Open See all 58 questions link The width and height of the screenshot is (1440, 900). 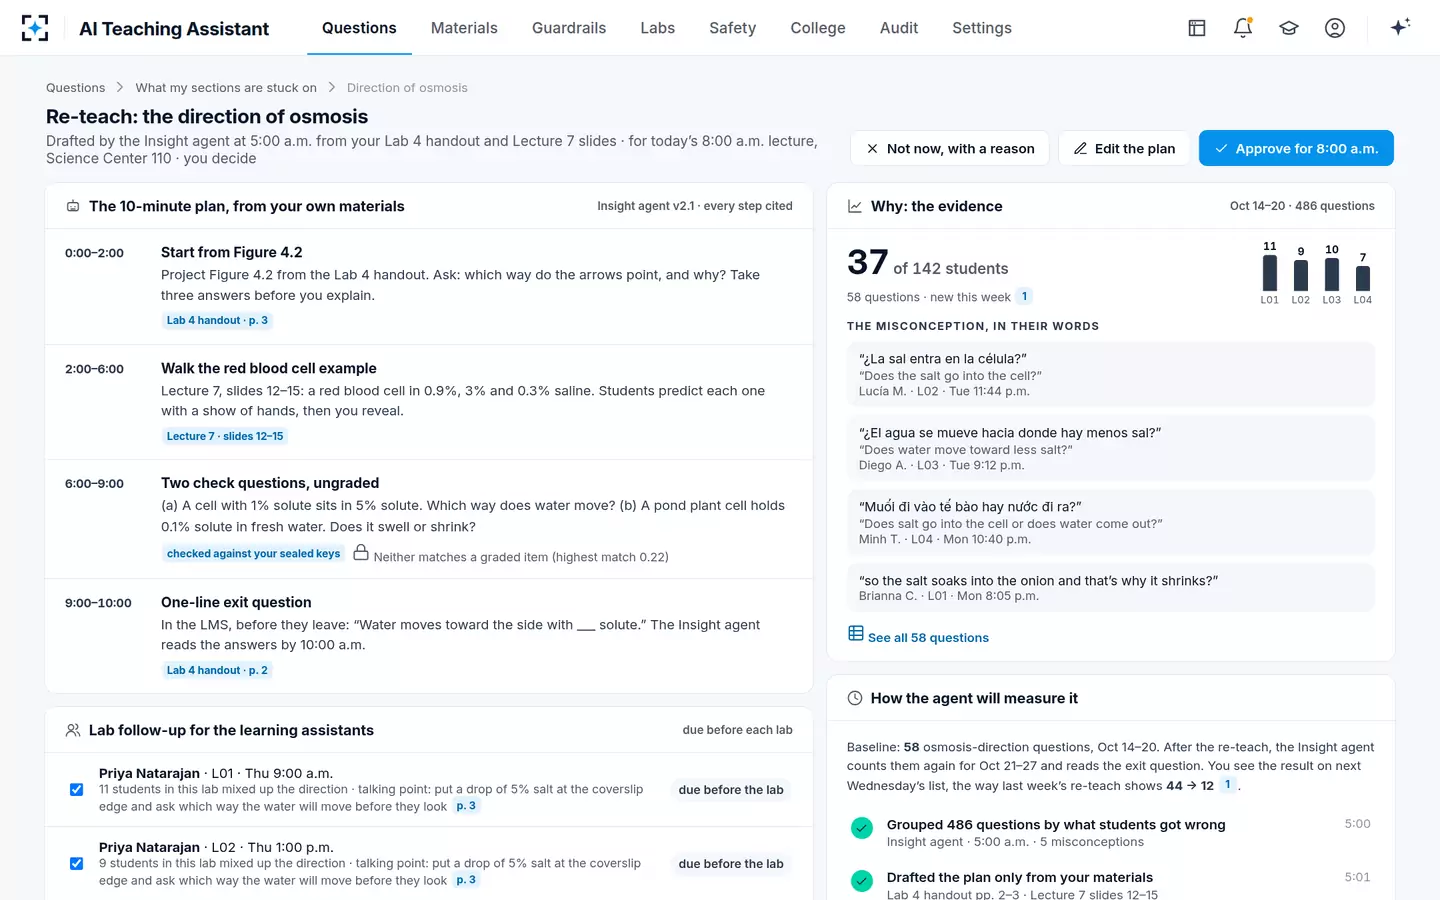[x=918, y=637]
